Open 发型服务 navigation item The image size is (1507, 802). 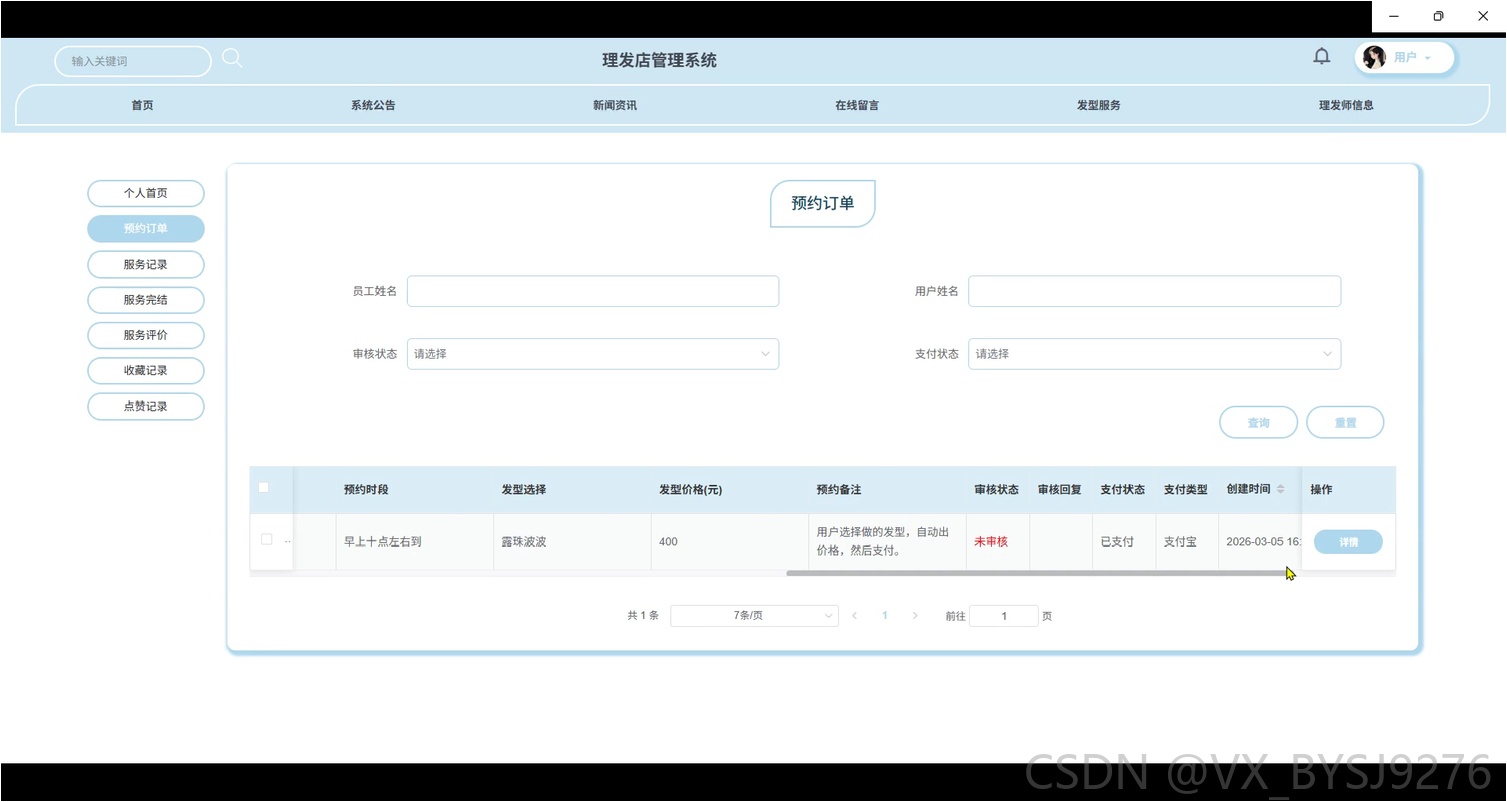1099,105
